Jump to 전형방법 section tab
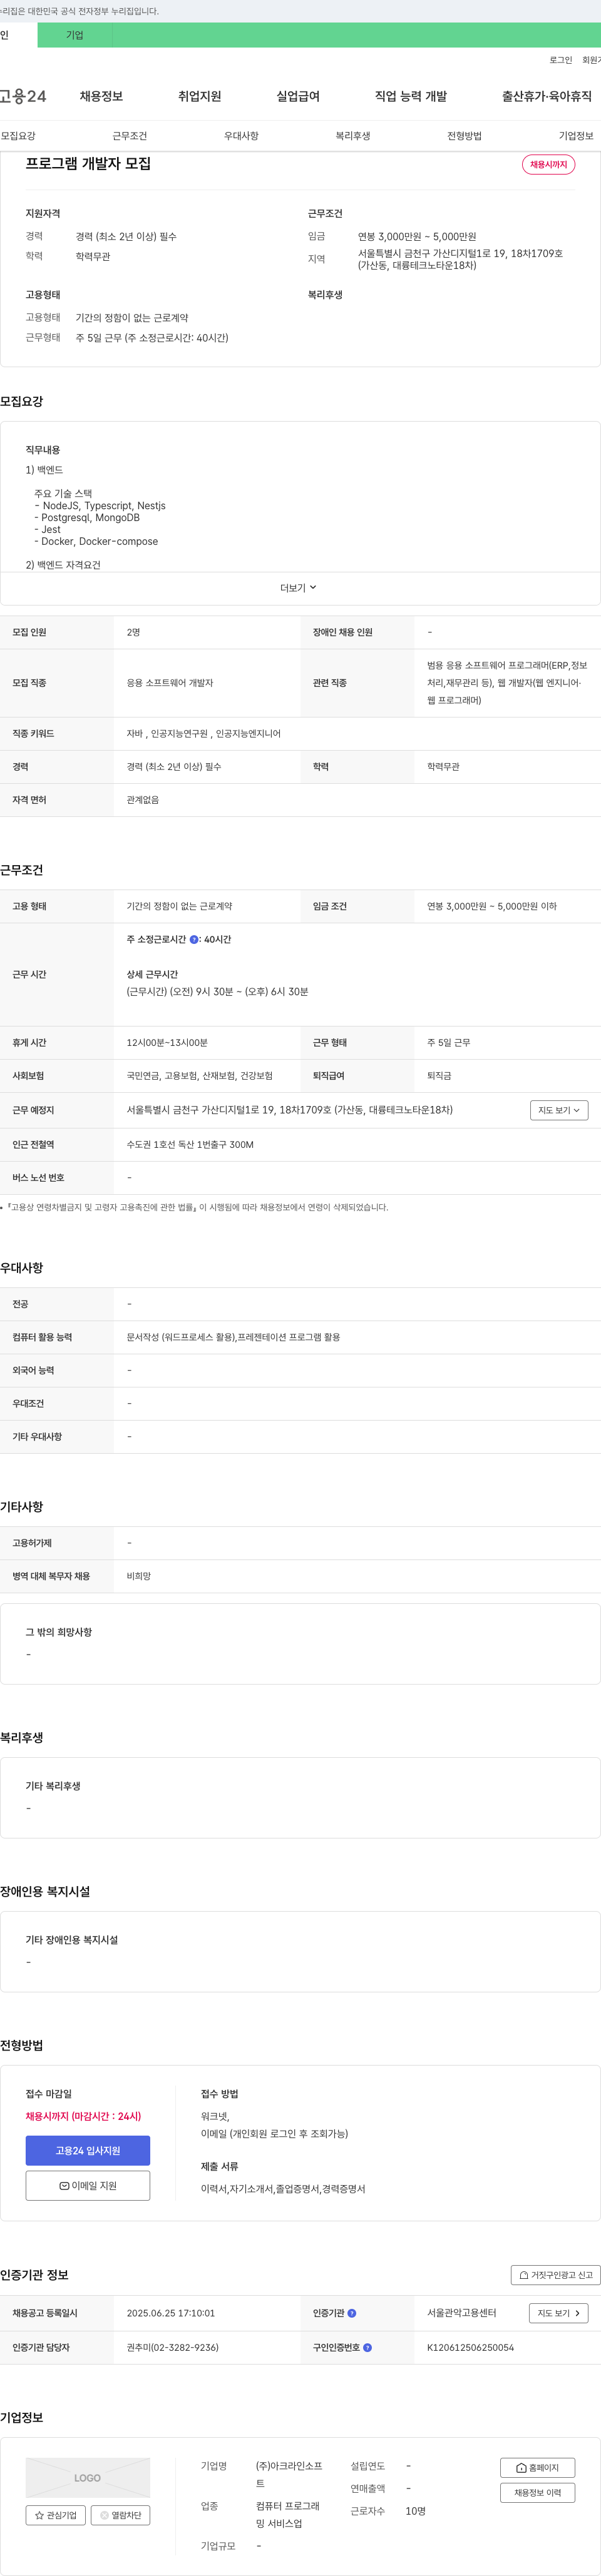The image size is (601, 2576). point(464,136)
